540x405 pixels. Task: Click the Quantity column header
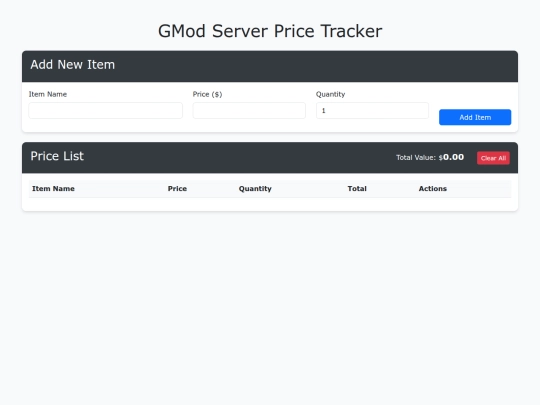[x=255, y=189]
